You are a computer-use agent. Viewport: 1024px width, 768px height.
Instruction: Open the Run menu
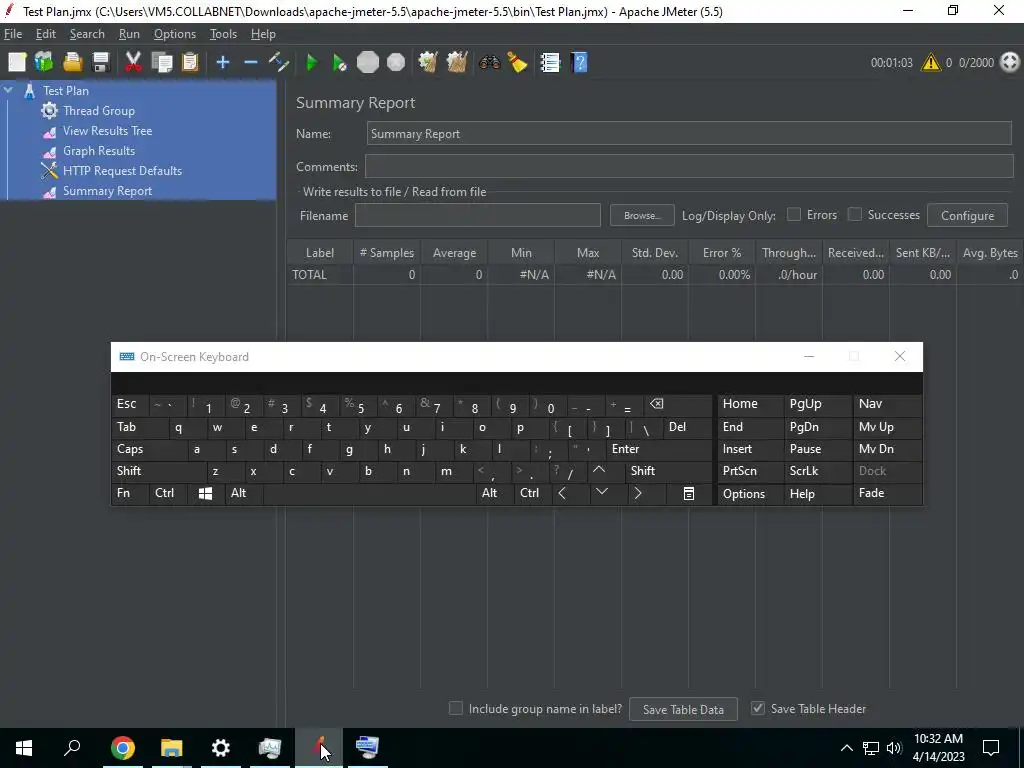(x=129, y=34)
